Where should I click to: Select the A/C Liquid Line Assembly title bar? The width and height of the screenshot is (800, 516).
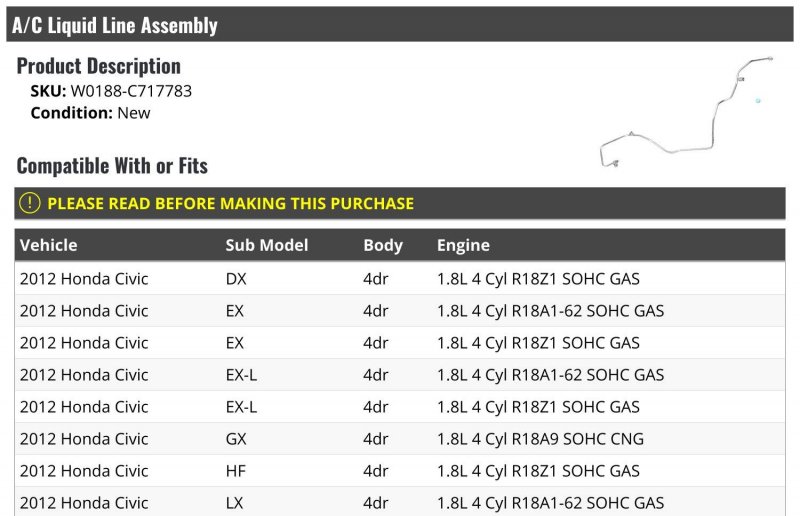(399, 24)
